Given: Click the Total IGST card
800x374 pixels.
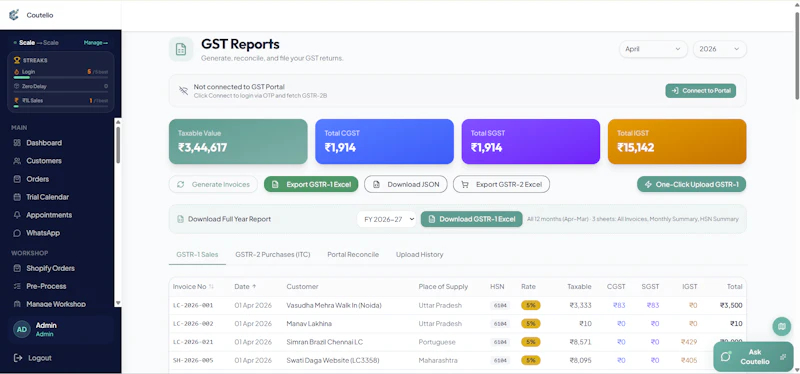Looking at the screenshot, I should coord(677,141).
